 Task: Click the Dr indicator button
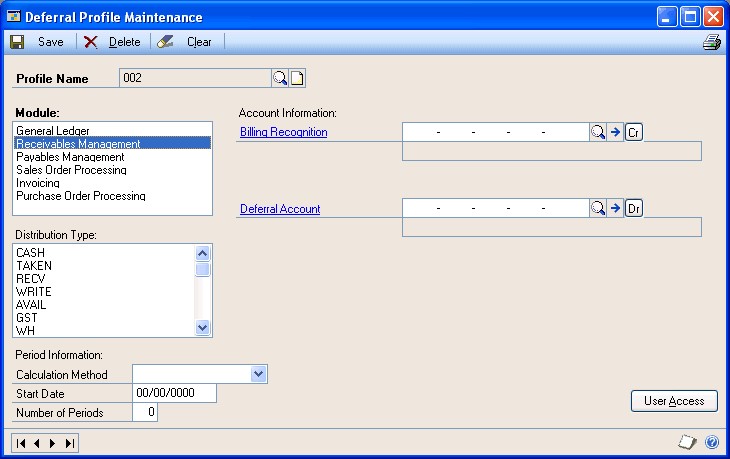634,208
